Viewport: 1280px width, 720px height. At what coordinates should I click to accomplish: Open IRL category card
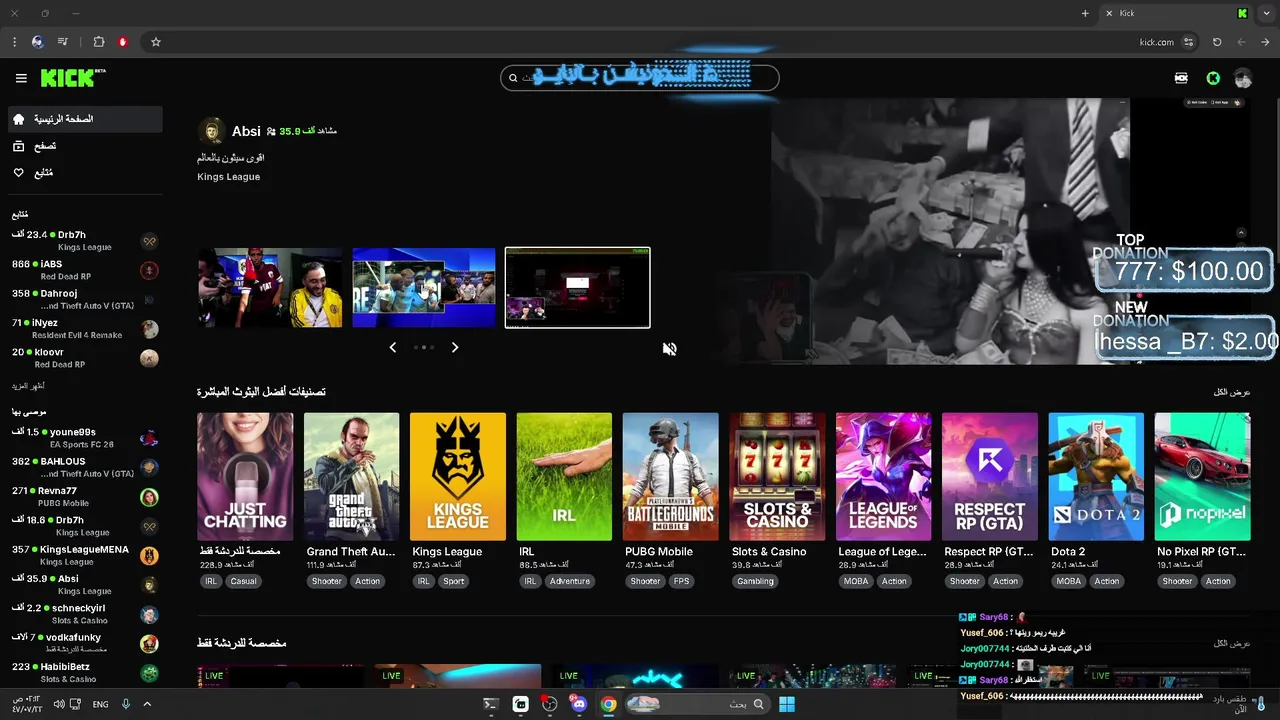[x=564, y=477]
